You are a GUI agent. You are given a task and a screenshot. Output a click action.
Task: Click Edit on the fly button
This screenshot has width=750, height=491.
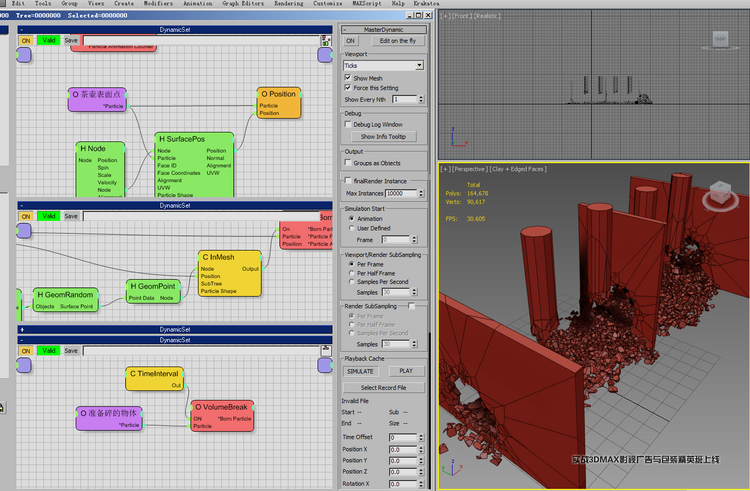(398, 41)
